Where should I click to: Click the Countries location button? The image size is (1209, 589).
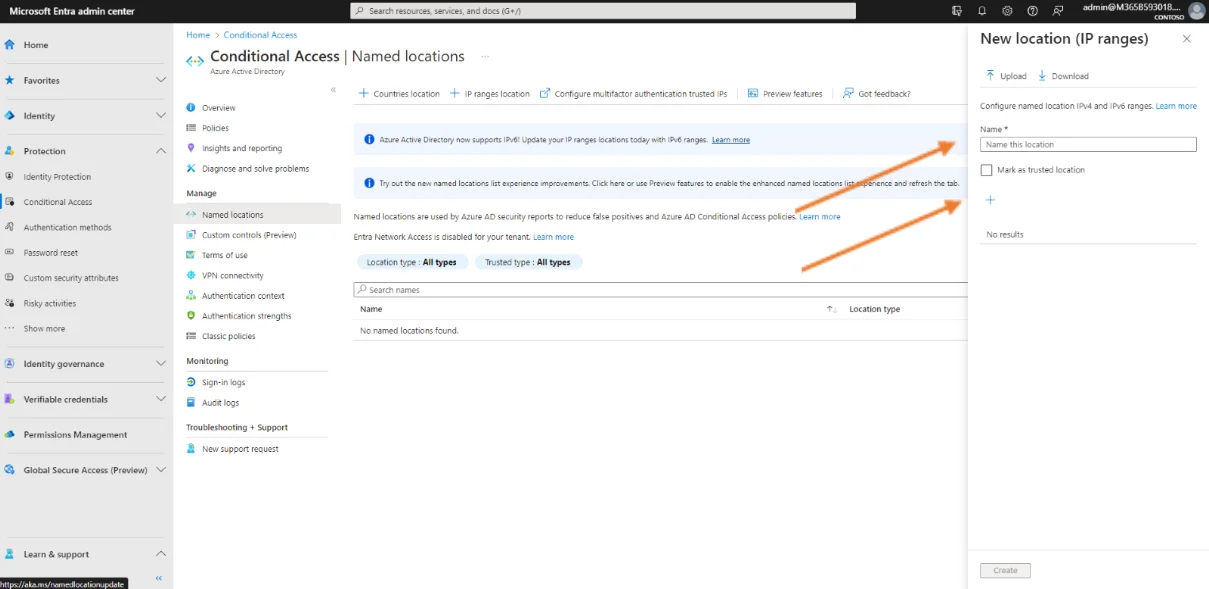click(x=399, y=94)
